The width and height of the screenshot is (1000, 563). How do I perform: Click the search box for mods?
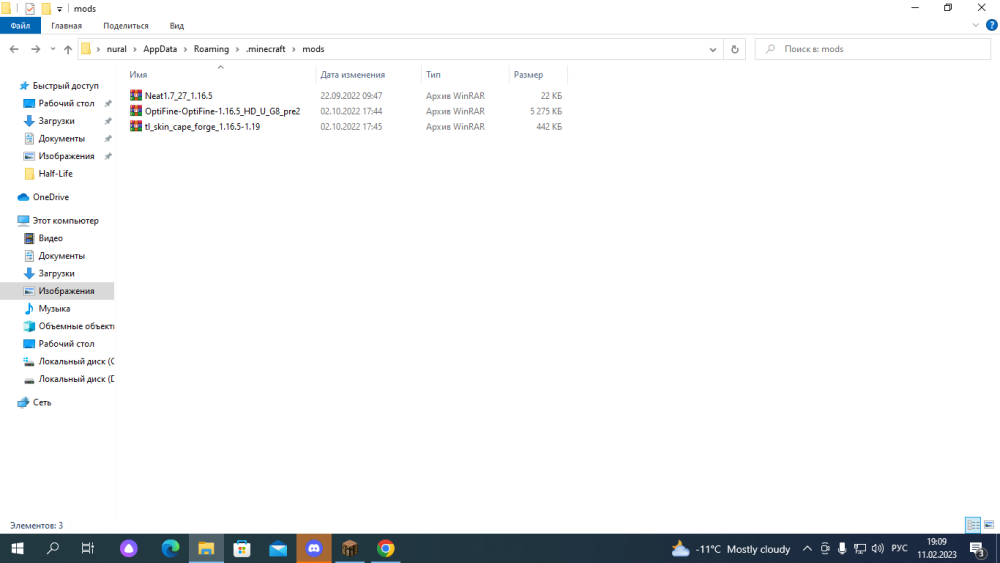[872, 49]
